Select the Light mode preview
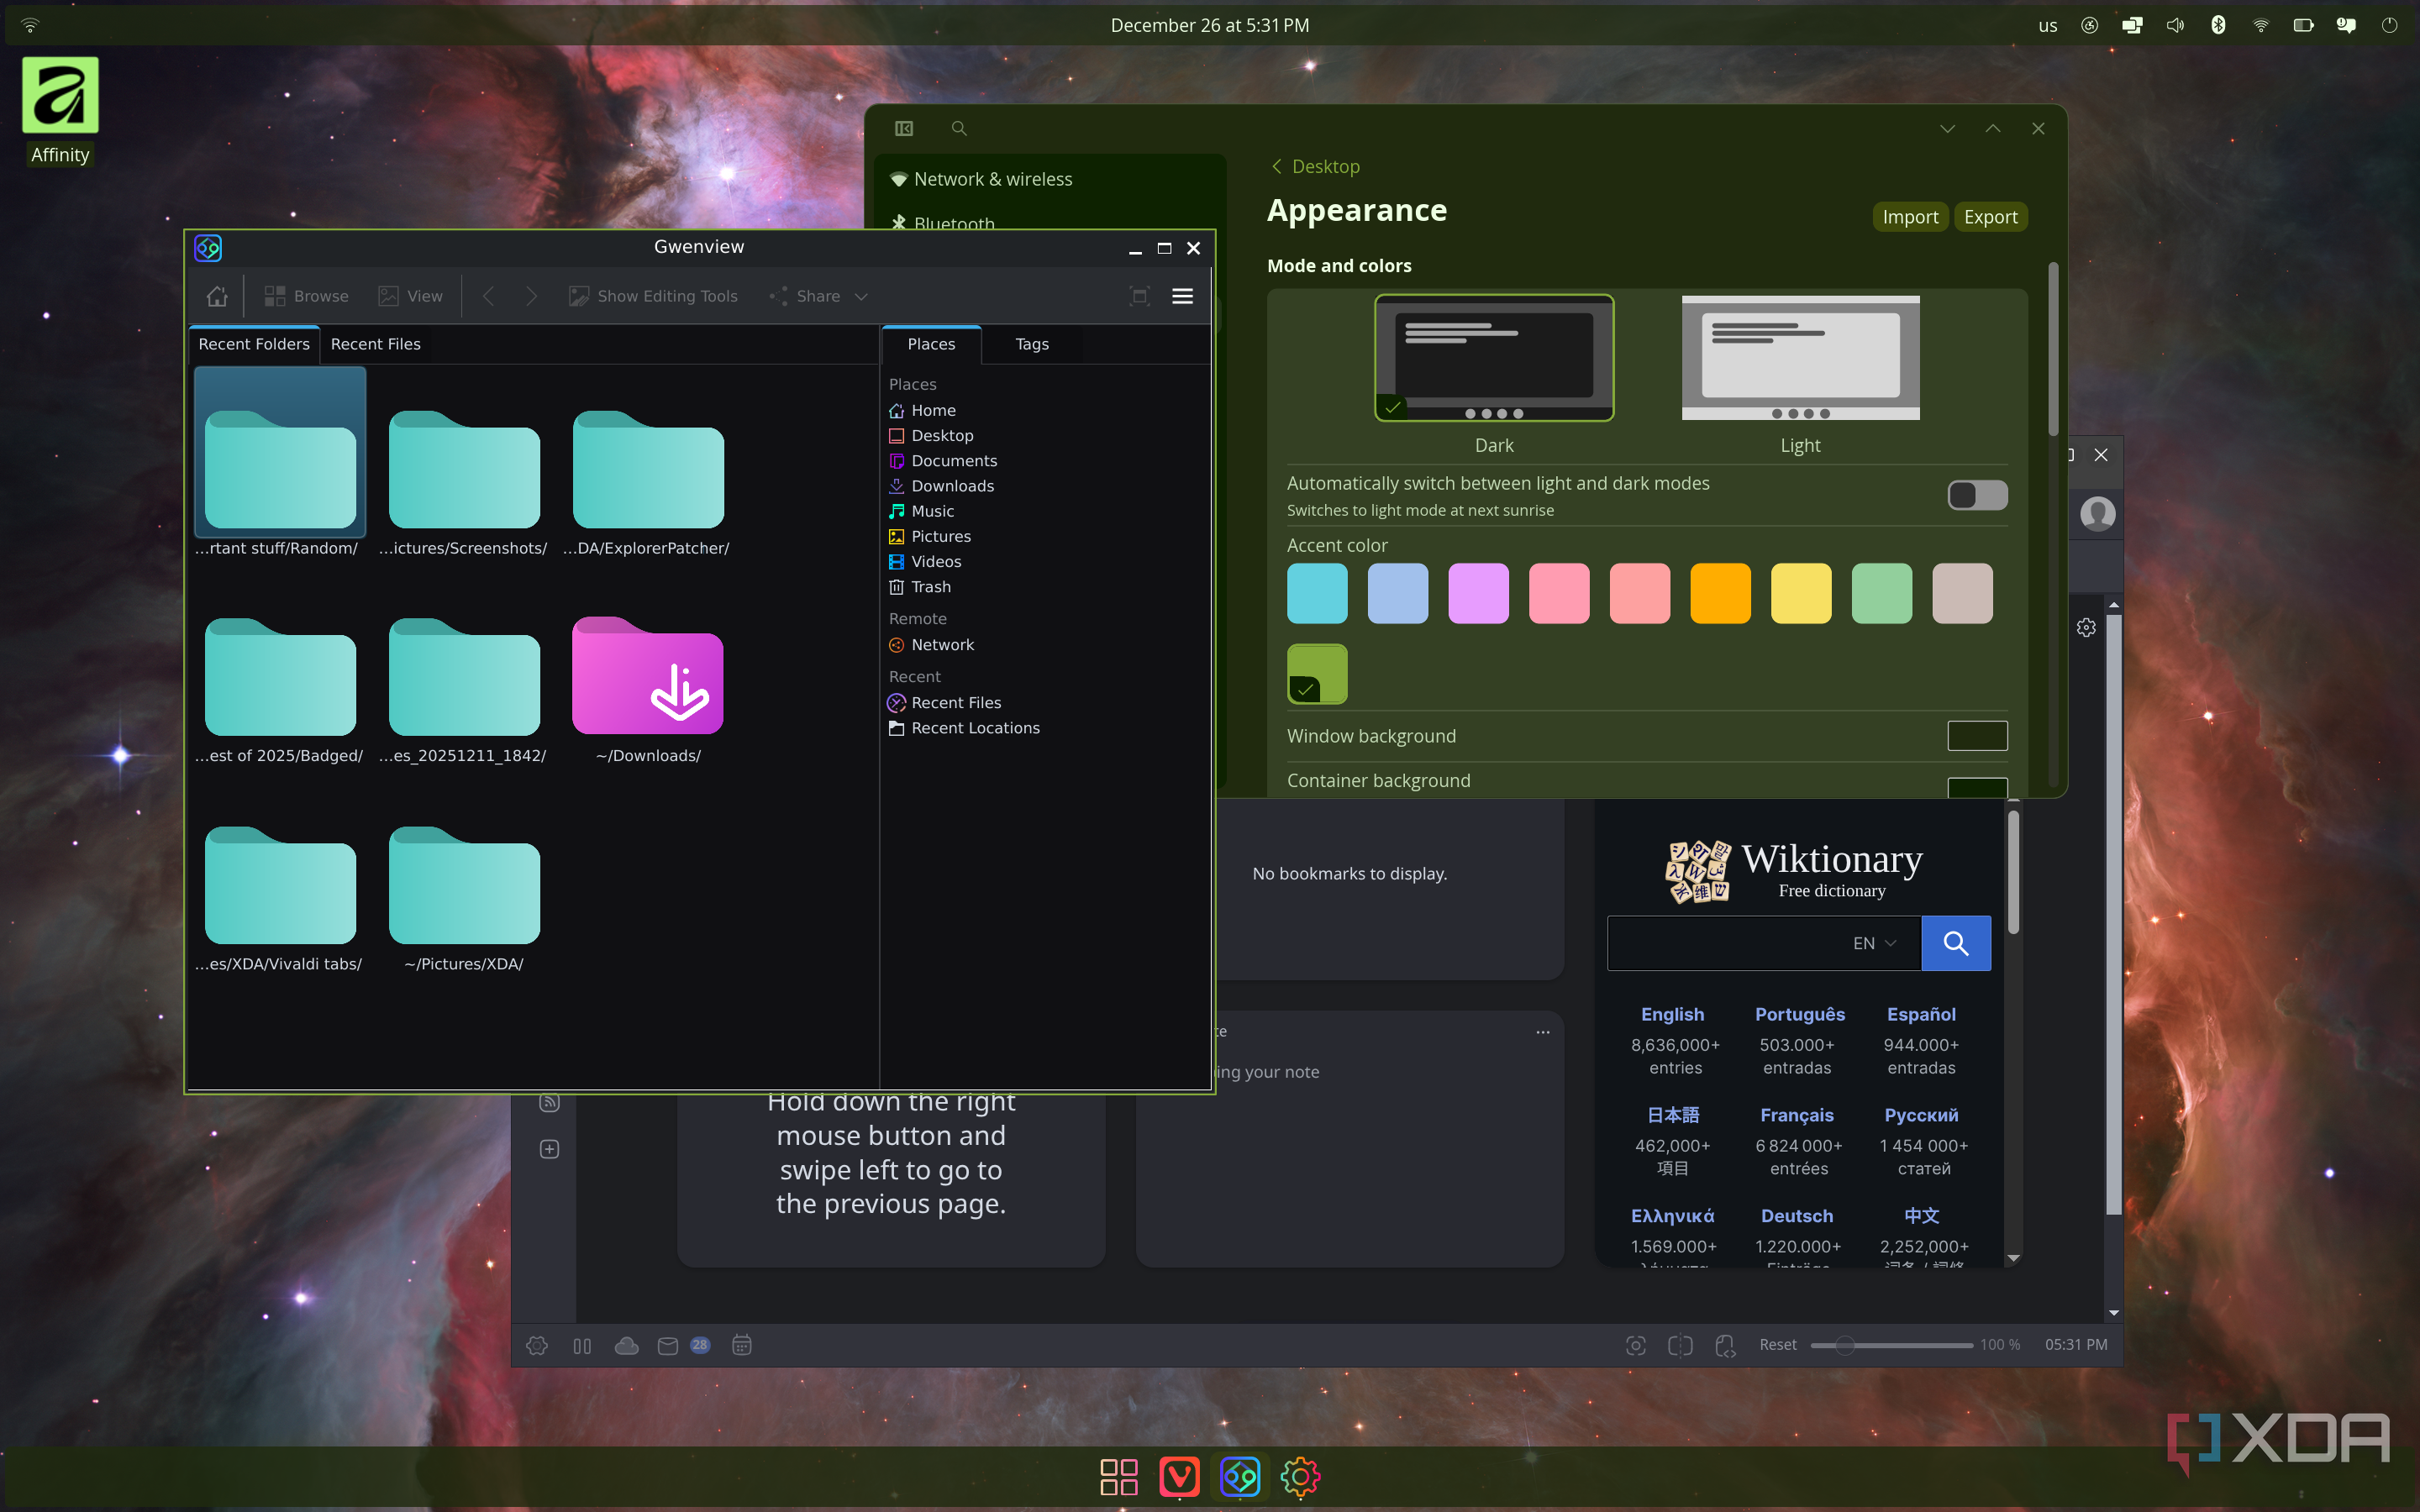The height and width of the screenshot is (1512, 2420). [1800, 358]
